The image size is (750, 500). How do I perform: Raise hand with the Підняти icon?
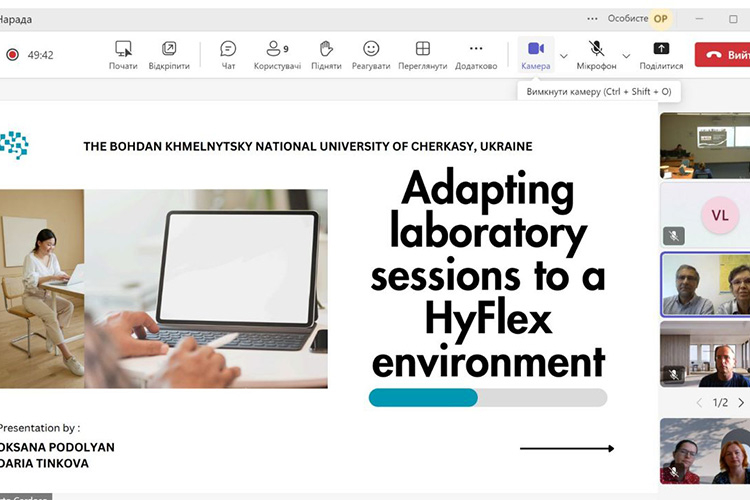tap(325, 49)
